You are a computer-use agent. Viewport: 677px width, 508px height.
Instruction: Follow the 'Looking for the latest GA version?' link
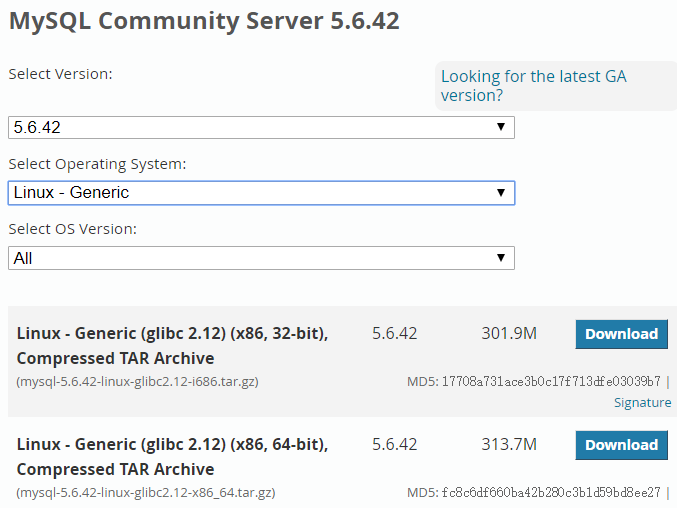click(533, 85)
